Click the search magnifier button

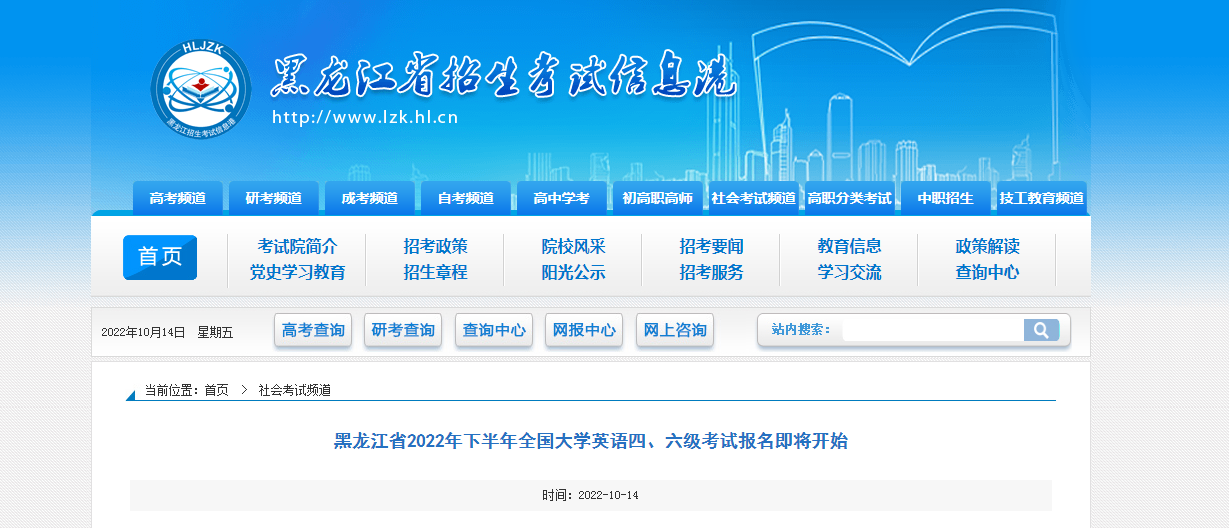tap(1041, 330)
